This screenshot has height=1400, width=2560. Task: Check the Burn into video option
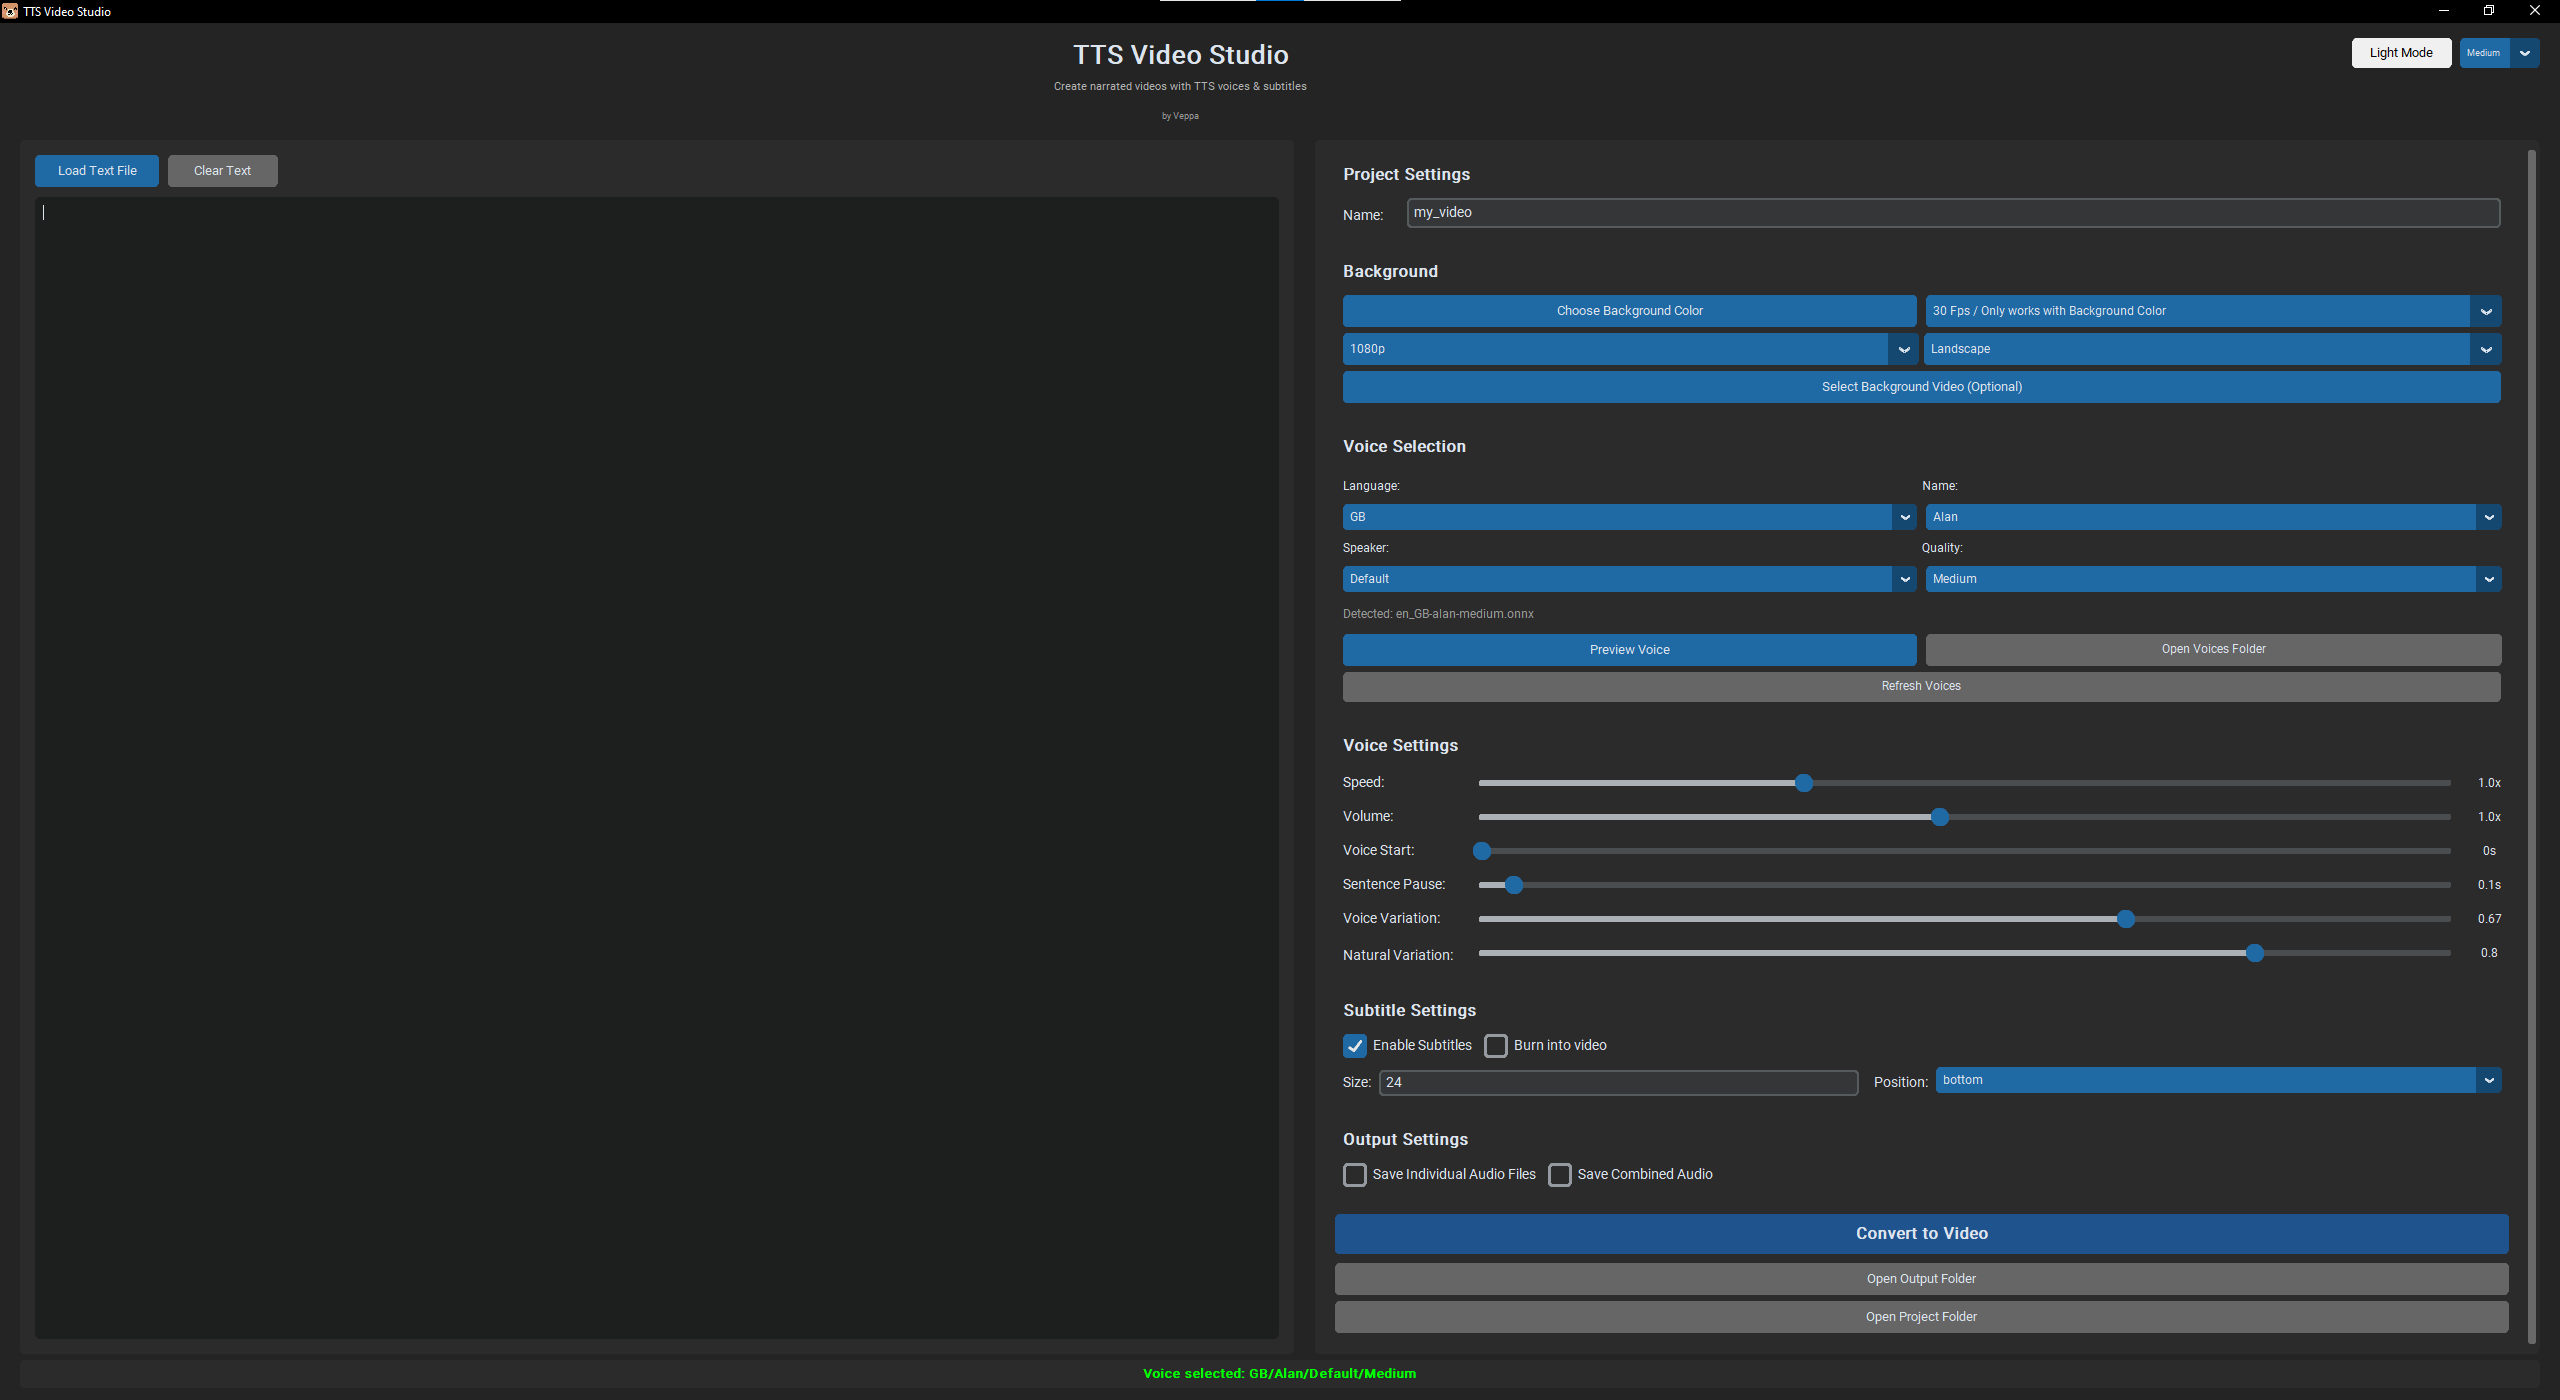pos(1495,1046)
